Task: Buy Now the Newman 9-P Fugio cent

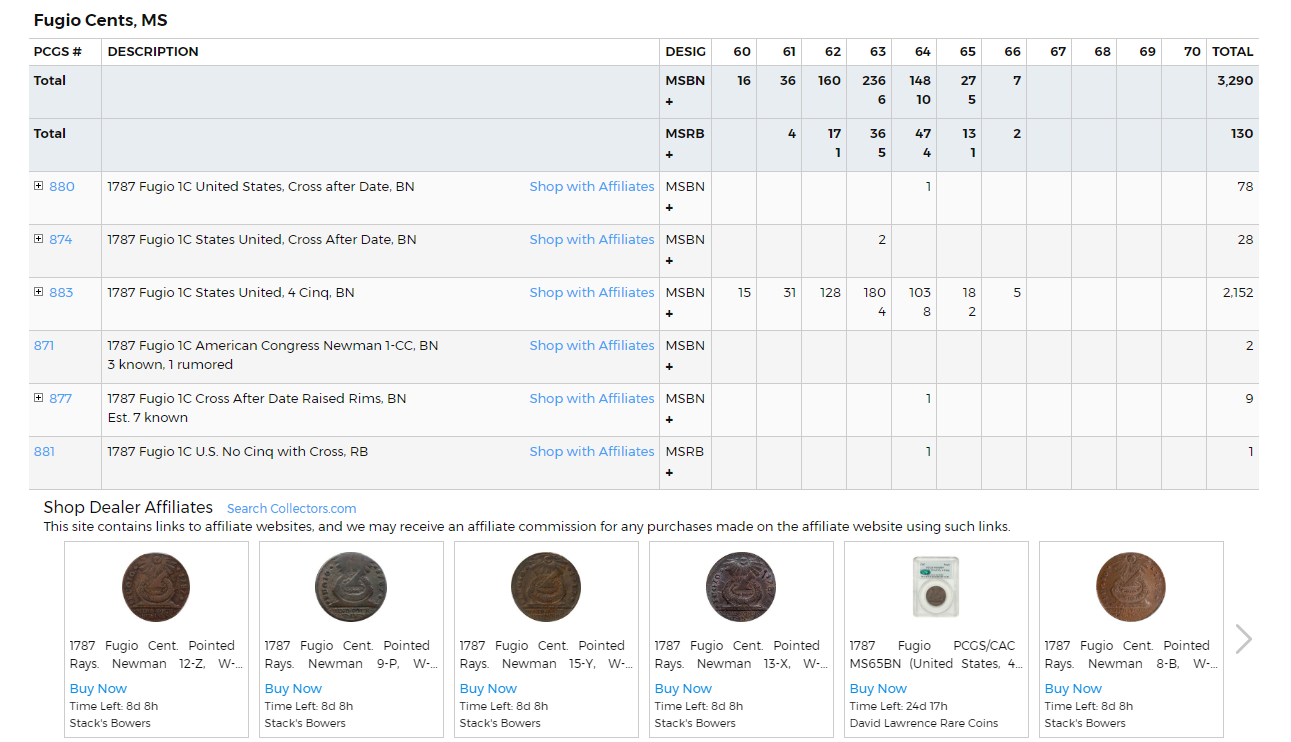Action: tap(293, 689)
